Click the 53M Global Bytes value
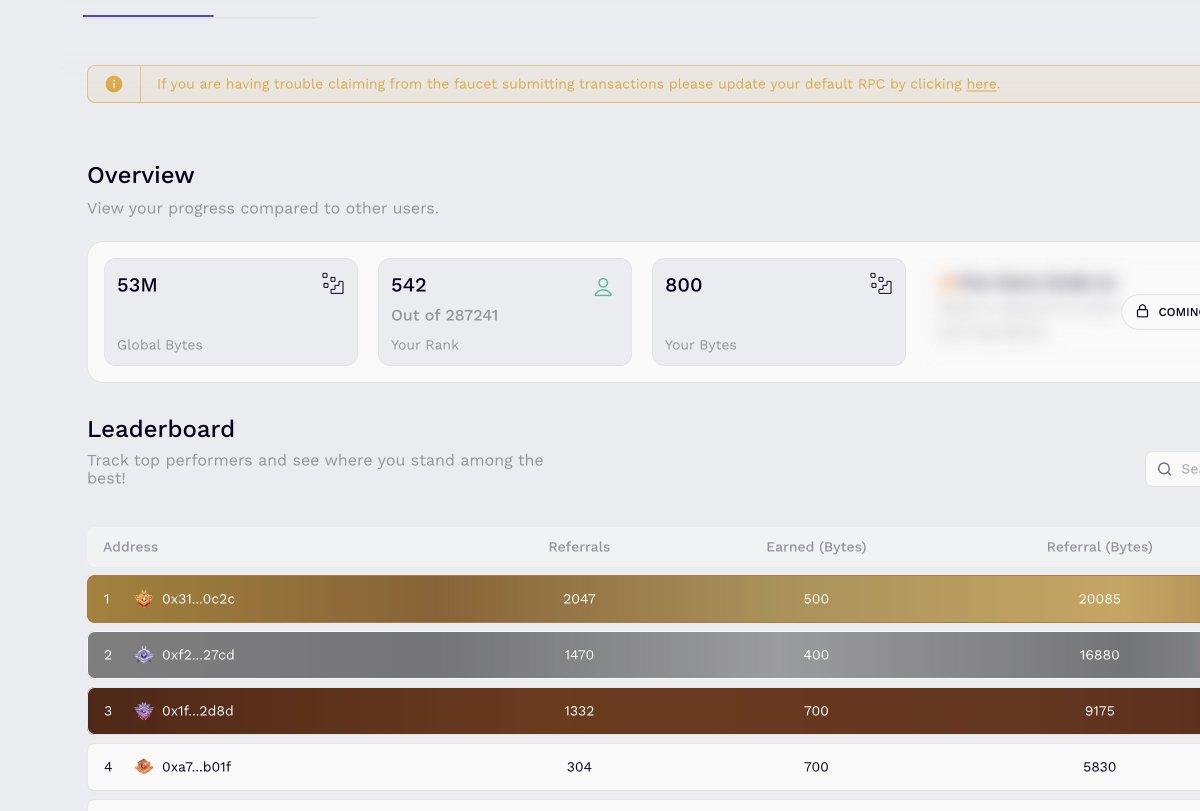This screenshot has width=1200, height=811. click(x=137, y=285)
